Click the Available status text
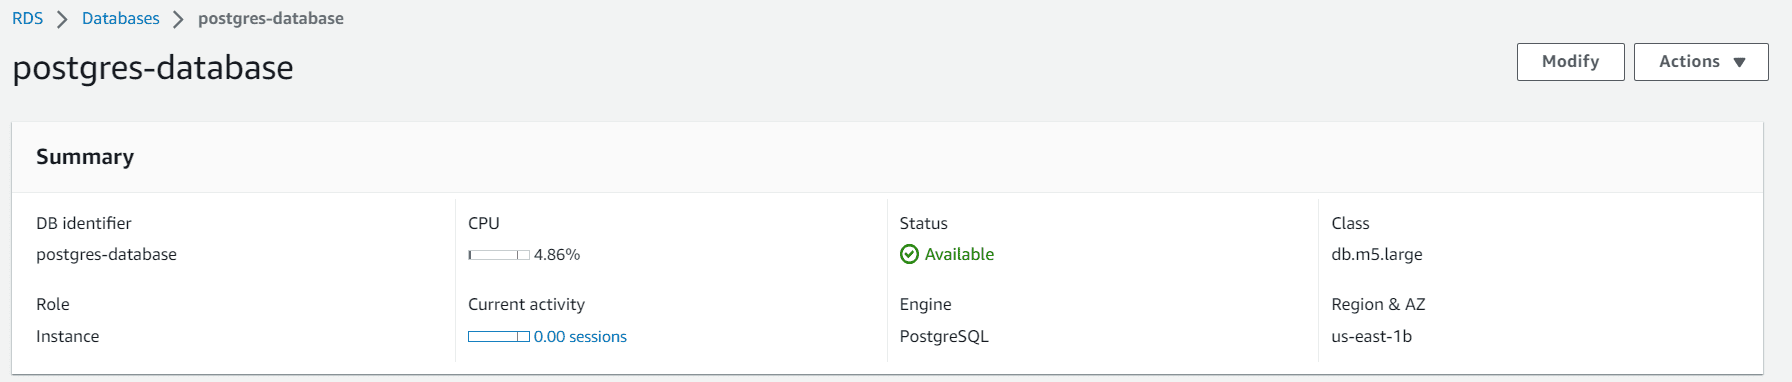 (x=959, y=254)
